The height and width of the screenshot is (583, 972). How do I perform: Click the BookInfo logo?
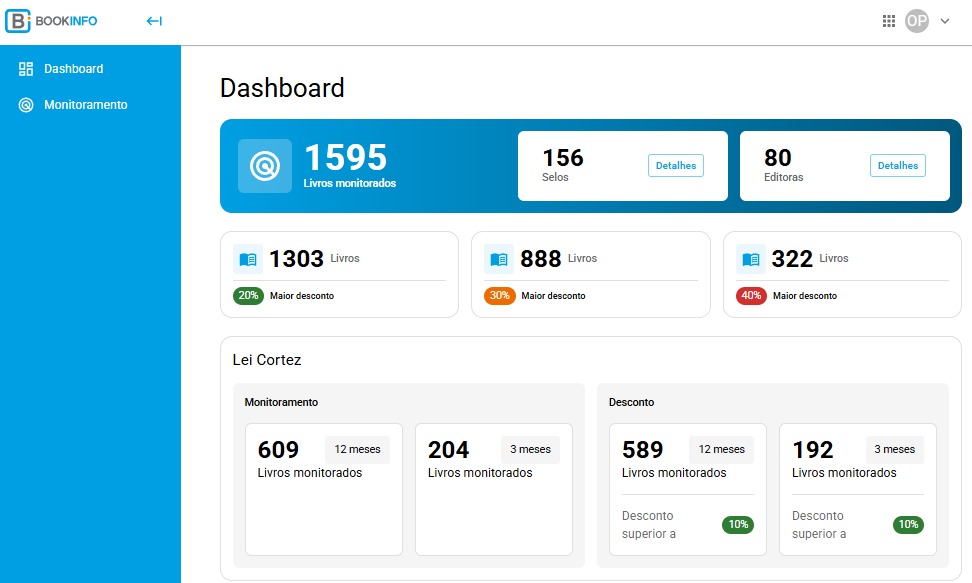(52, 21)
